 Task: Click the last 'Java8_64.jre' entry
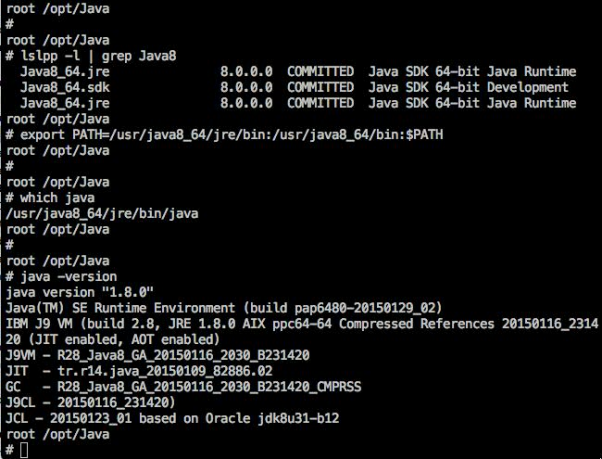pos(65,103)
